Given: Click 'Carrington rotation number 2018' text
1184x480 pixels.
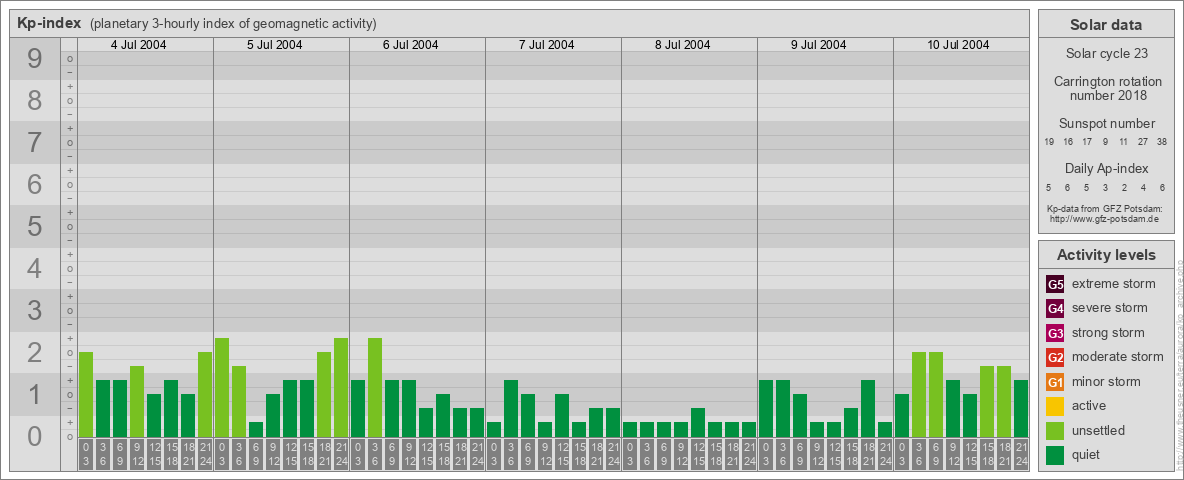Looking at the screenshot, I should click(1108, 88).
